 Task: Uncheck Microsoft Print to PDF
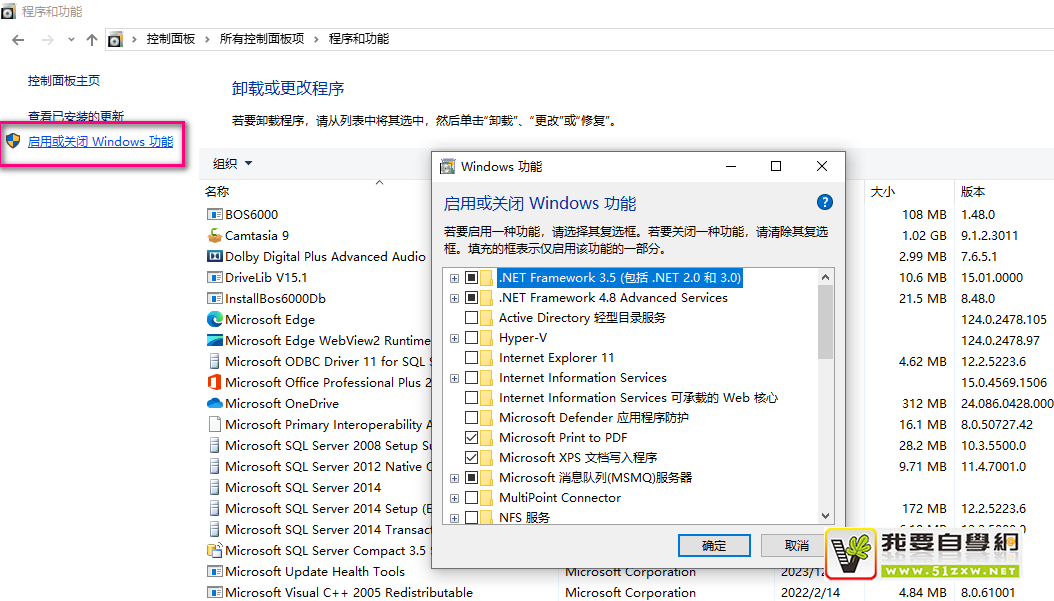coord(471,438)
